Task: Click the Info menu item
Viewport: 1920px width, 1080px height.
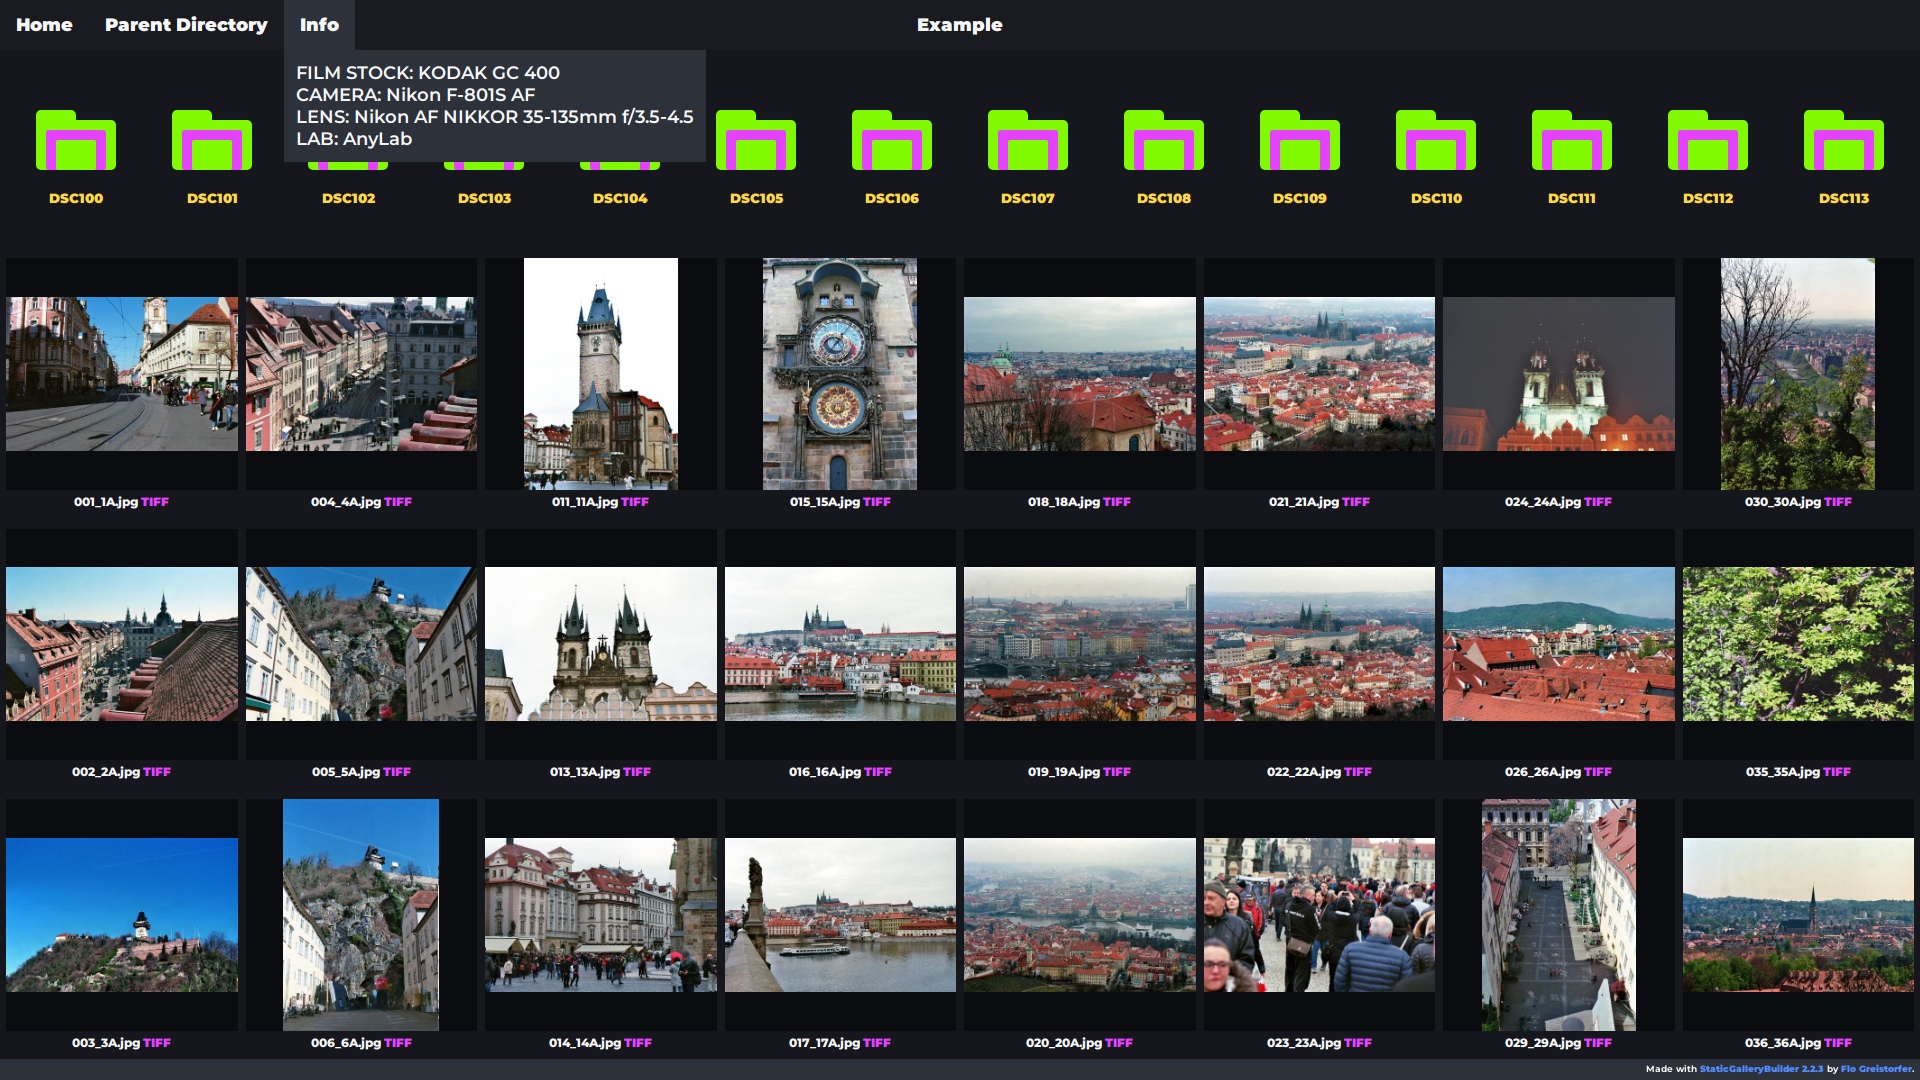Action: coord(319,25)
